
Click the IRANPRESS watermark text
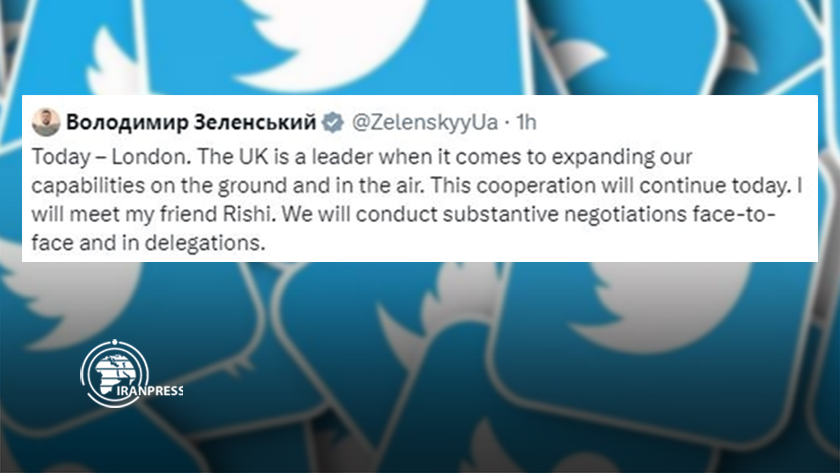coord(150,391)
